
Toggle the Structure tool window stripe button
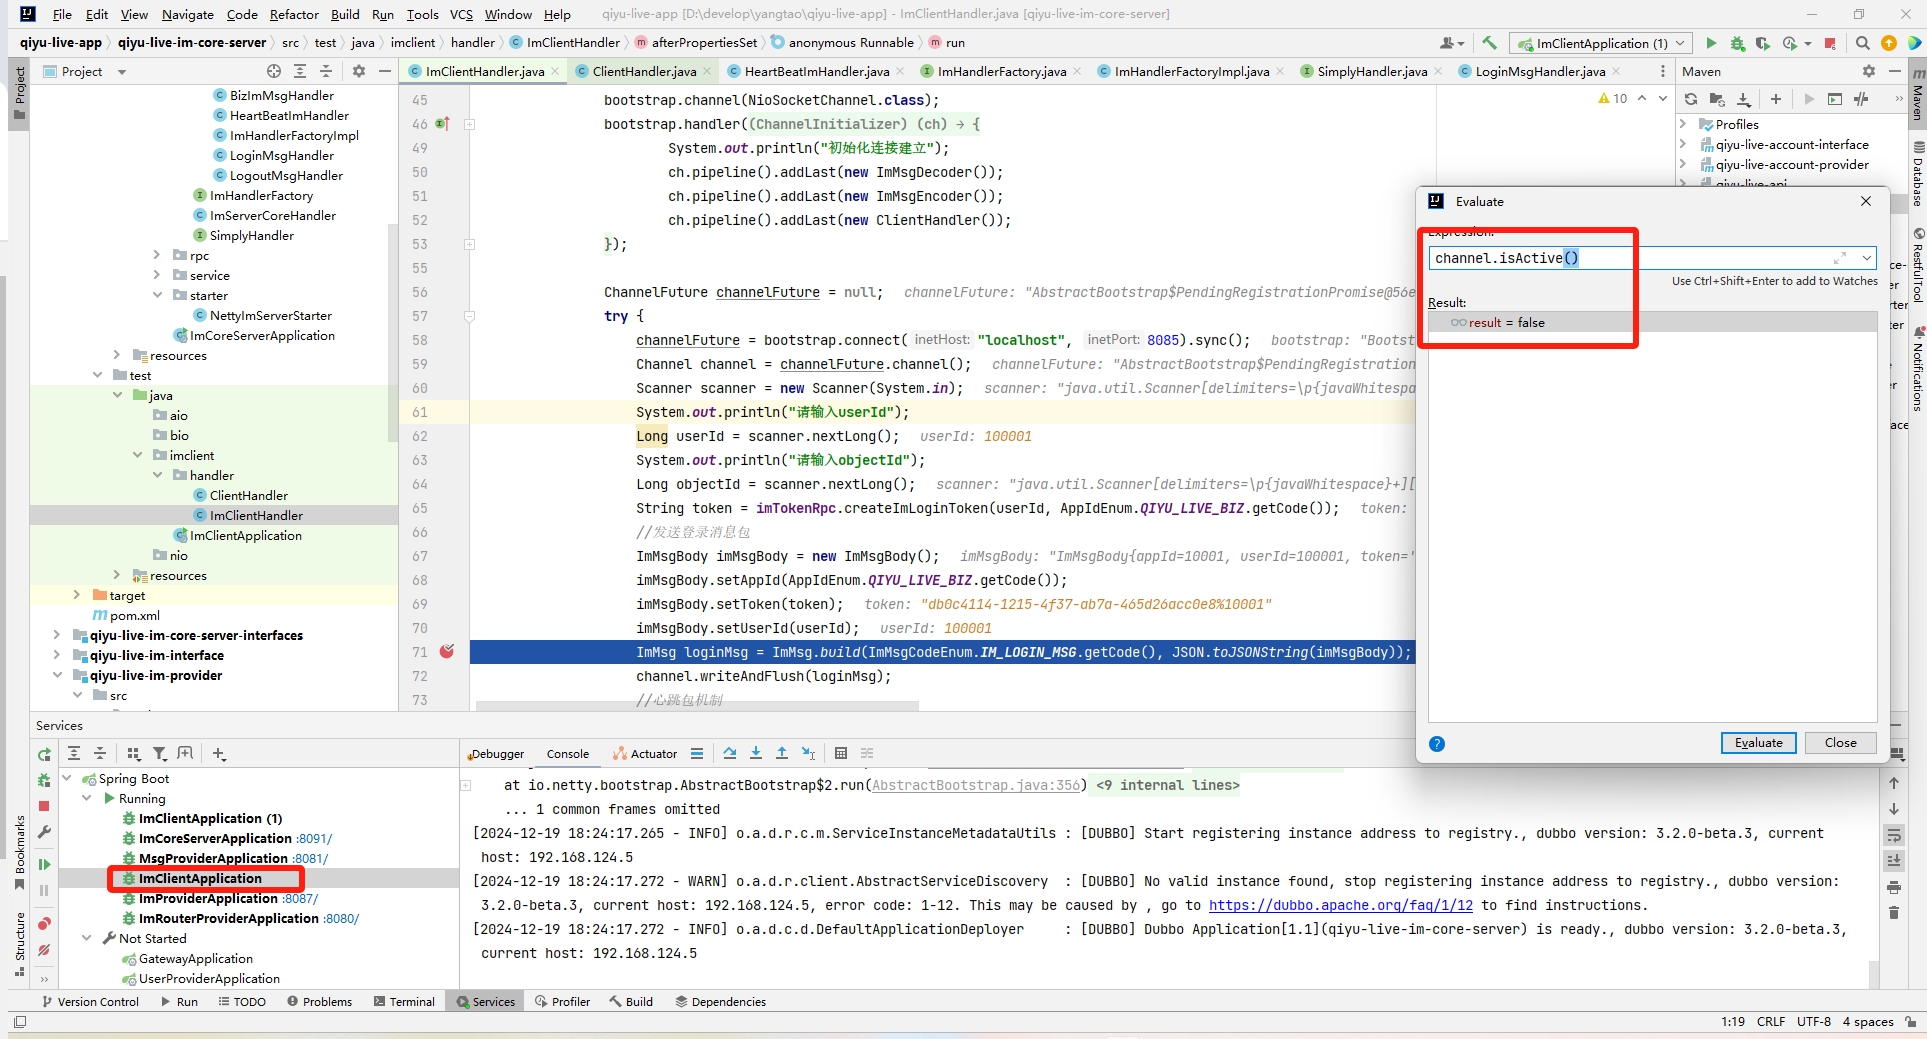(19, 943)
